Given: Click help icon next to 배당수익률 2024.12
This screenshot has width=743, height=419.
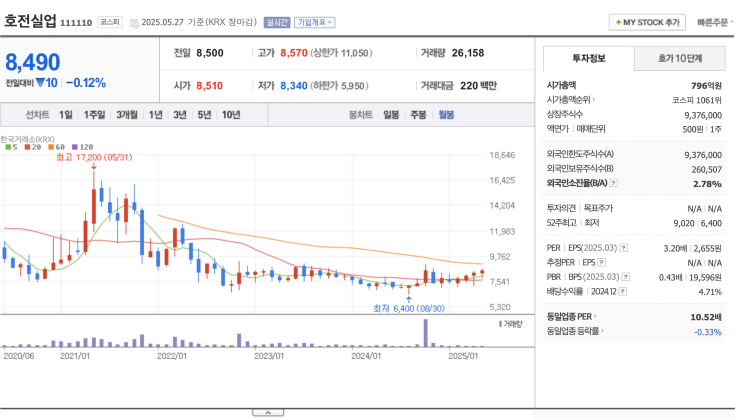Looking at the screenshot, I should click(623, 291).
